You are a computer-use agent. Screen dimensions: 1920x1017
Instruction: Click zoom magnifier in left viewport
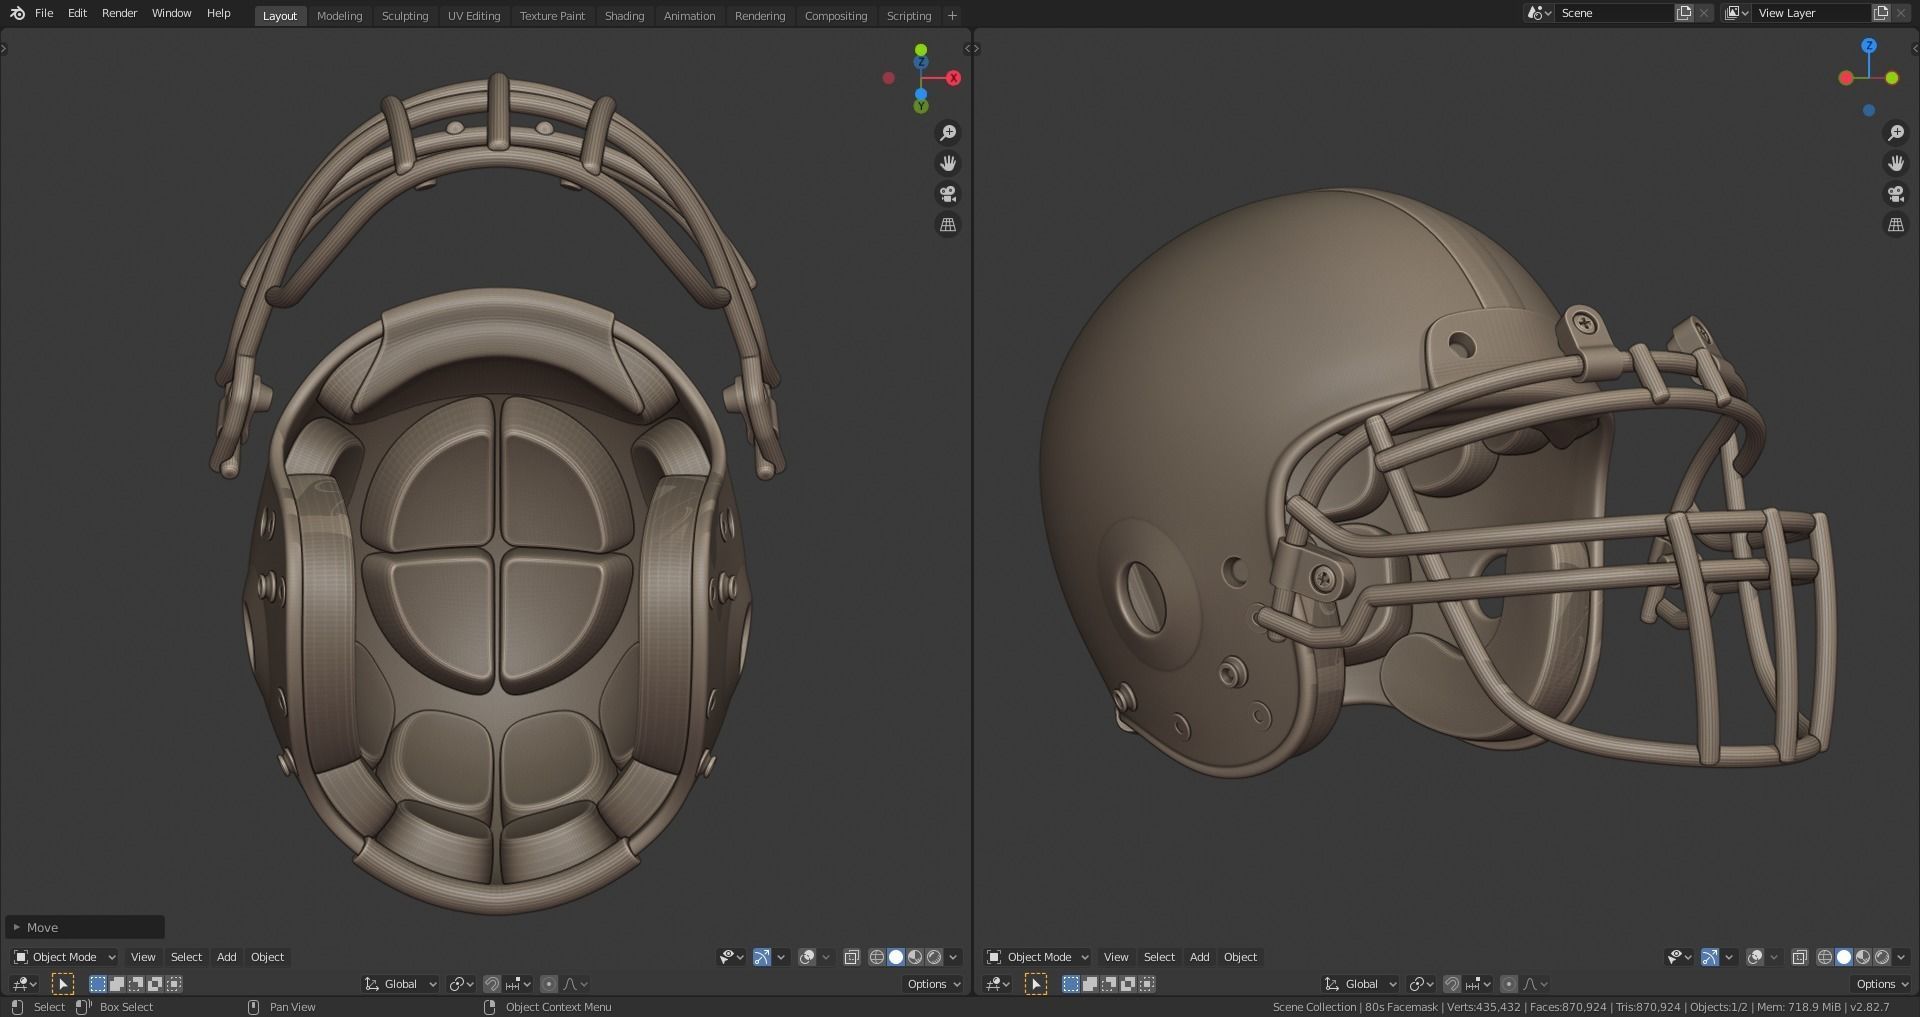click(x=948, y=133)
